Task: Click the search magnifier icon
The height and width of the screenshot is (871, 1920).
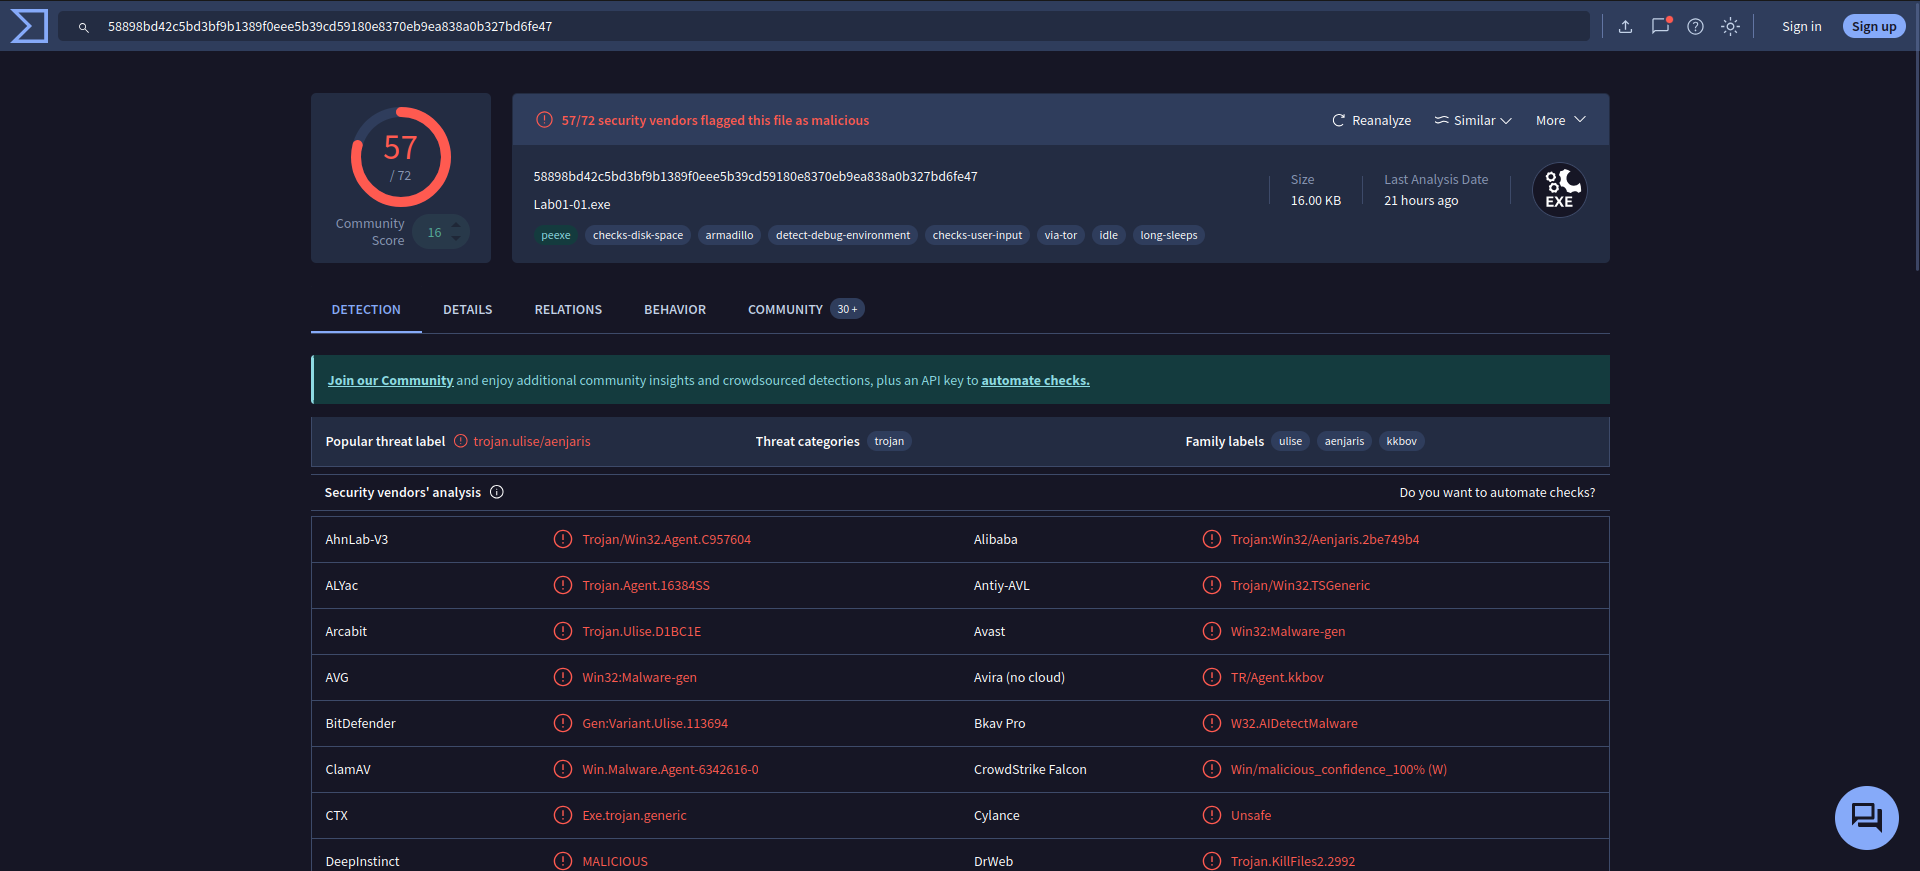Action: point(84,27)
